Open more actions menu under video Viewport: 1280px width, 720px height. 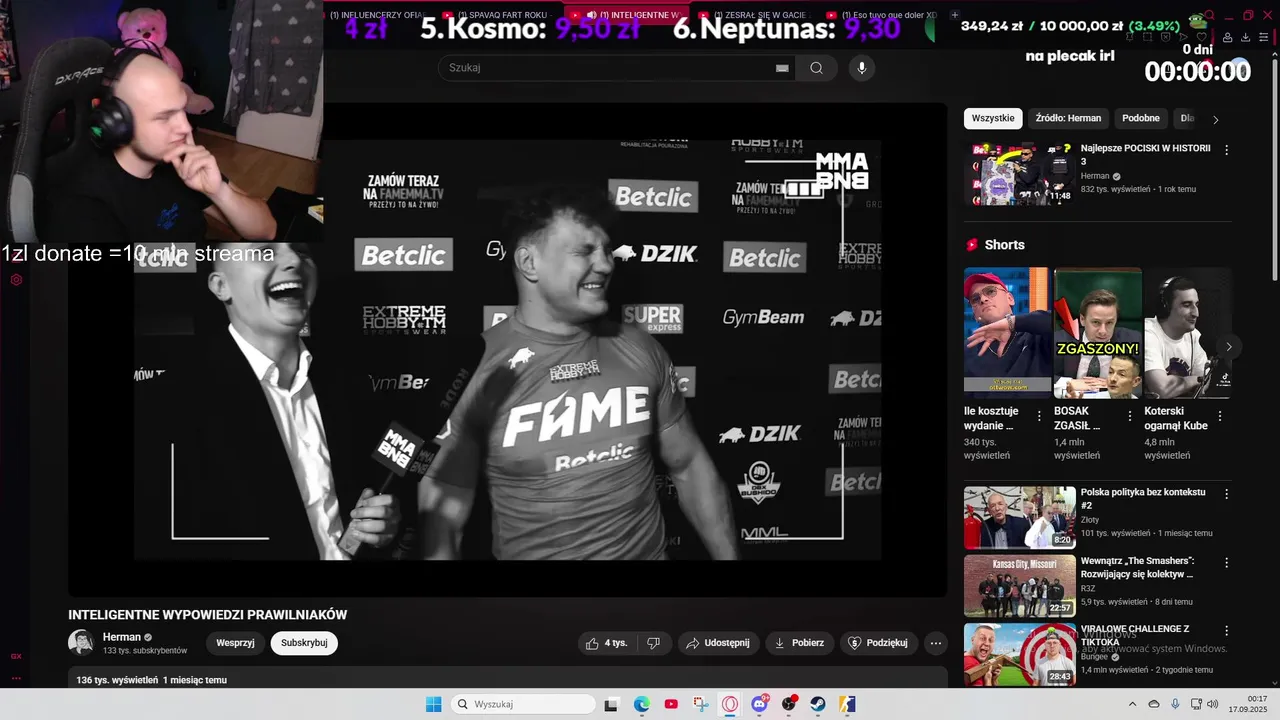point(936,643)
